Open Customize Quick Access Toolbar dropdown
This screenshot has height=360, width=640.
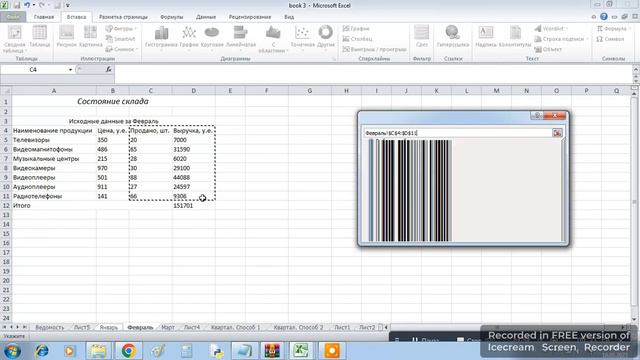tap(68, 5)
